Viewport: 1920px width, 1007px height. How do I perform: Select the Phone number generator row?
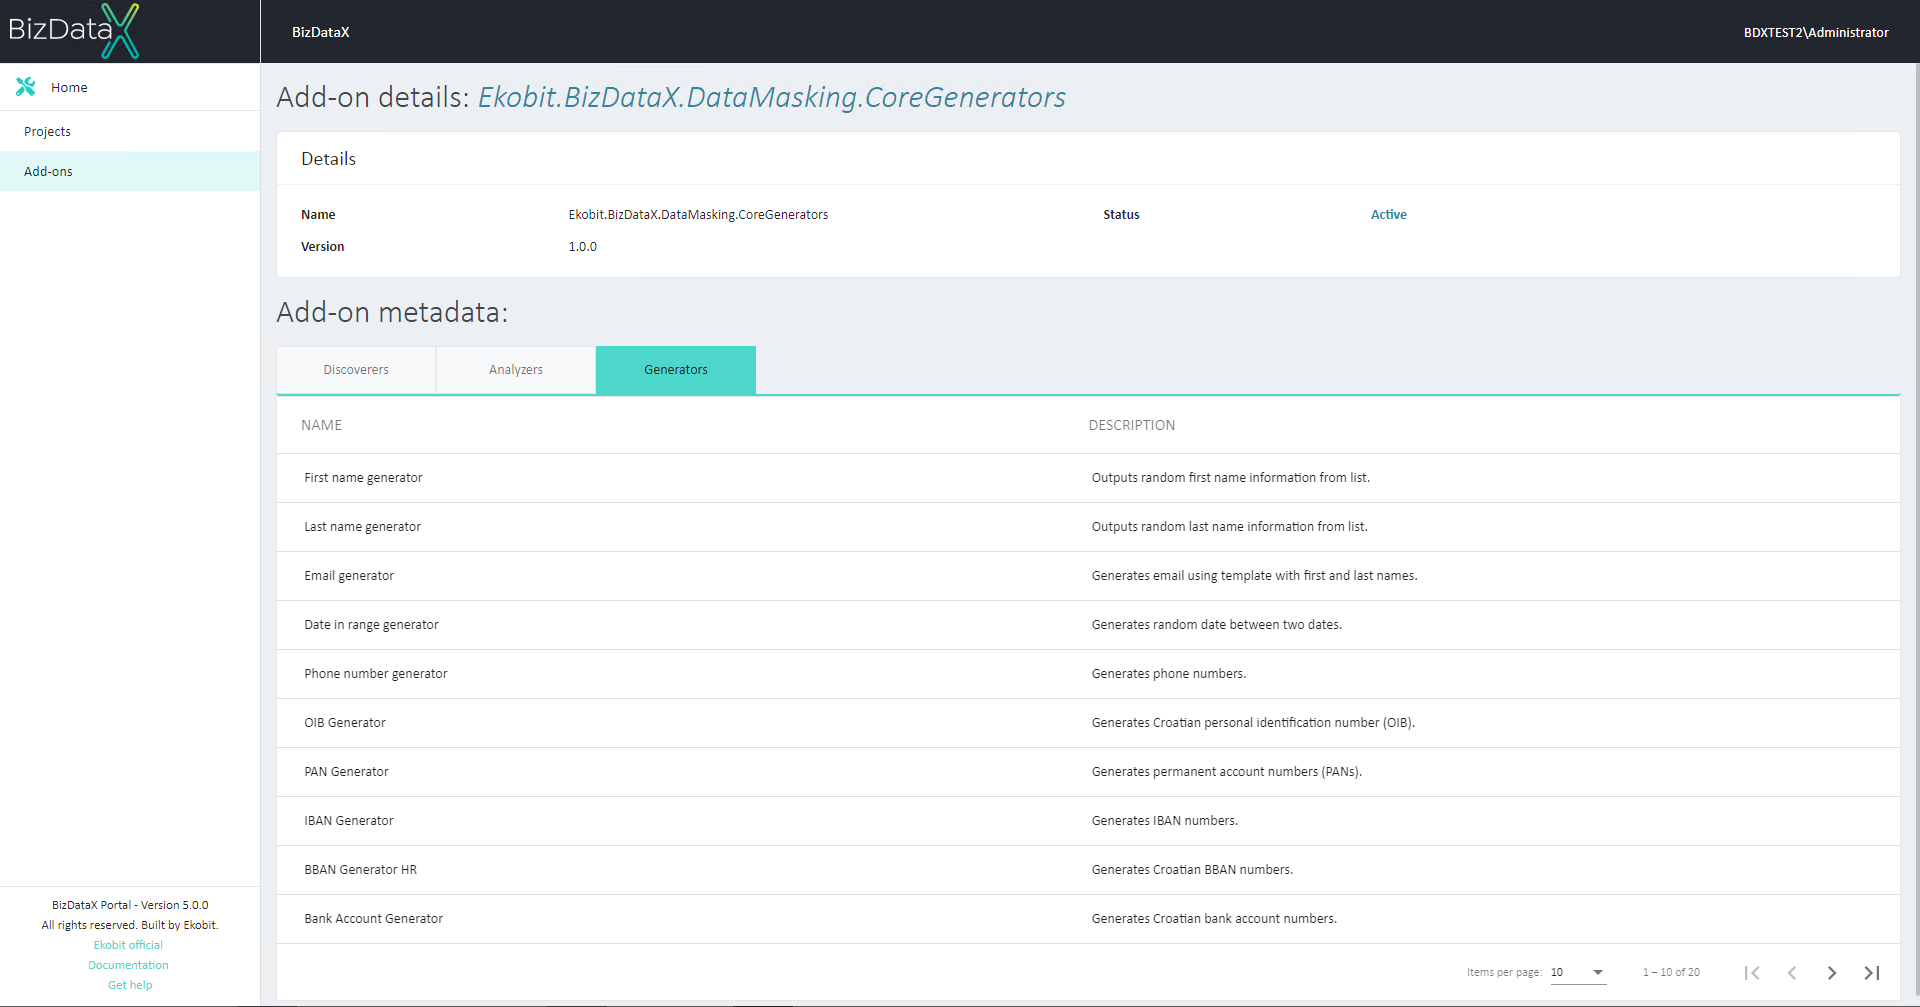[1088, 674]
